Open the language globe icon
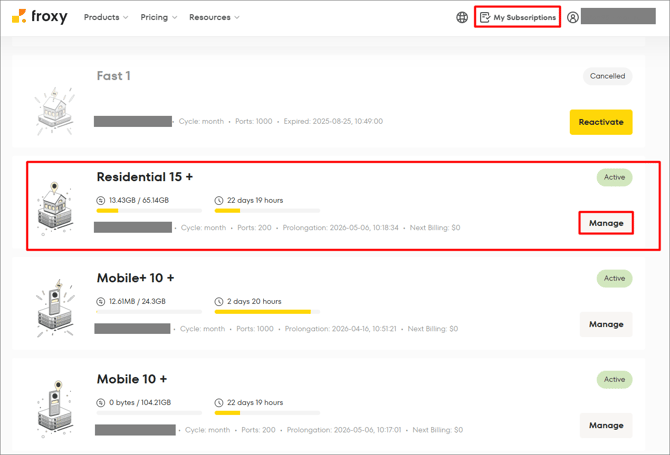Image resolution: width=670 pixels, height=455 pixels. click(x=462, y=17)
